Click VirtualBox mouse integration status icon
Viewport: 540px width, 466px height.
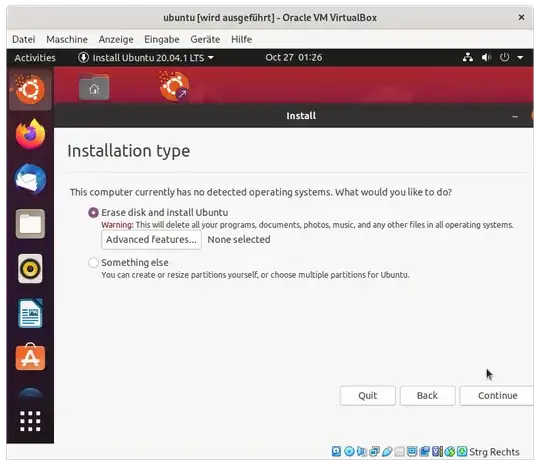pos(449,451)
